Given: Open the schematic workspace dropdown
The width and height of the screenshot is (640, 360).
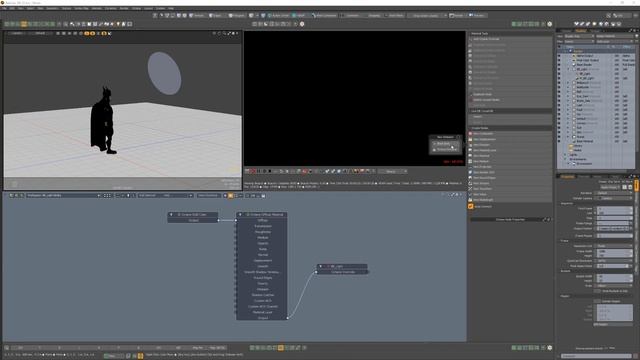Looking at the screenshot, I should click(63, 196).
